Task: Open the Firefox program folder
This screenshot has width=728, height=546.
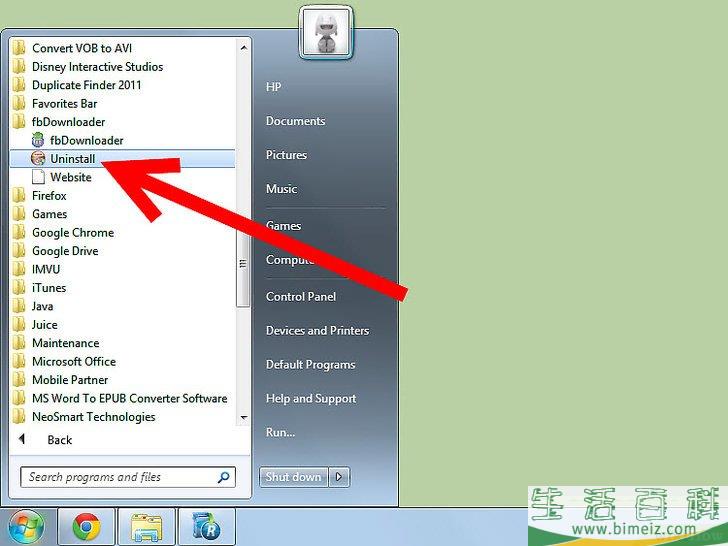Action: [49, 196]
